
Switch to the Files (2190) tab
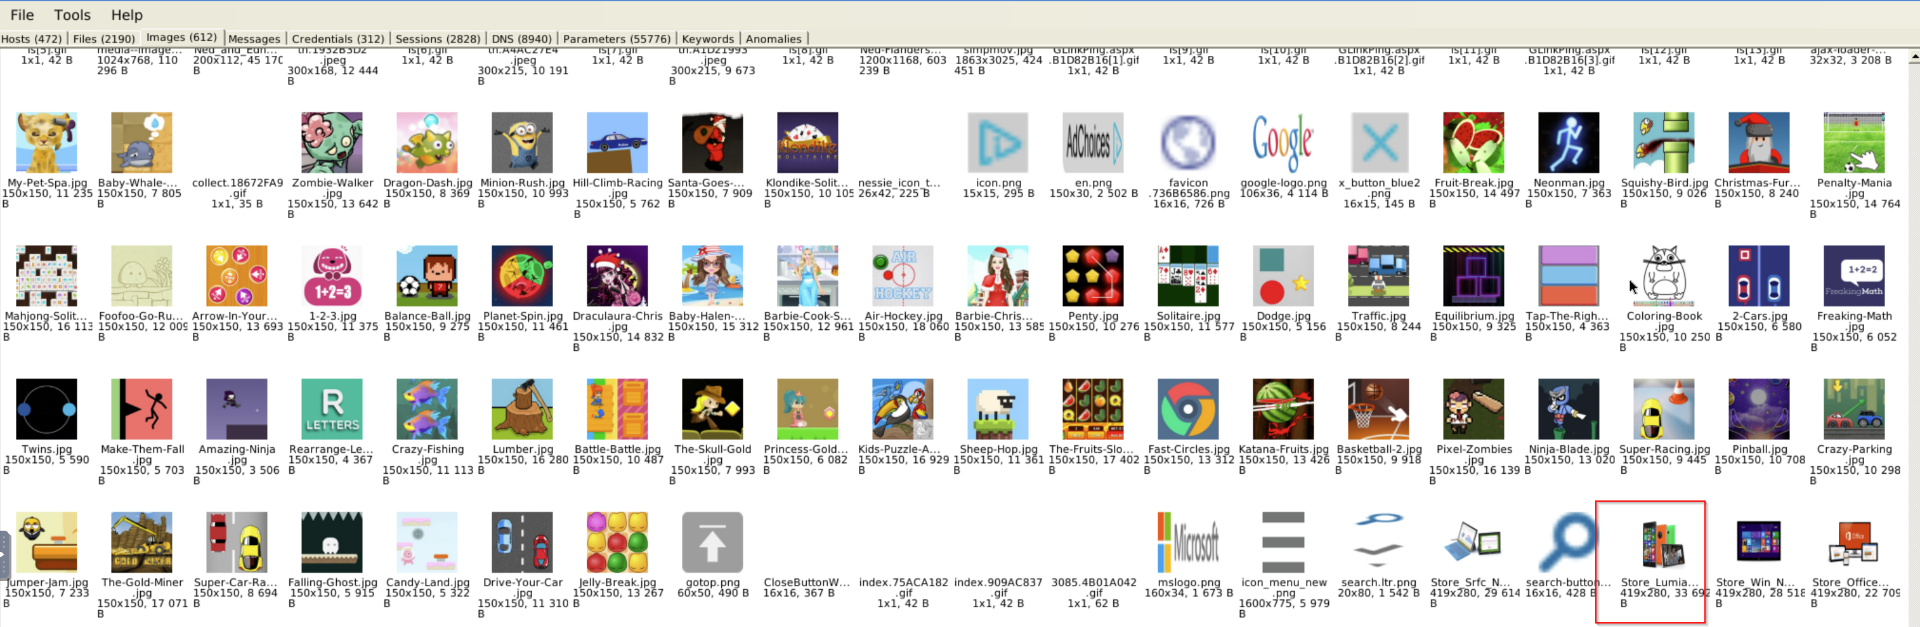[x=104, y=39]
